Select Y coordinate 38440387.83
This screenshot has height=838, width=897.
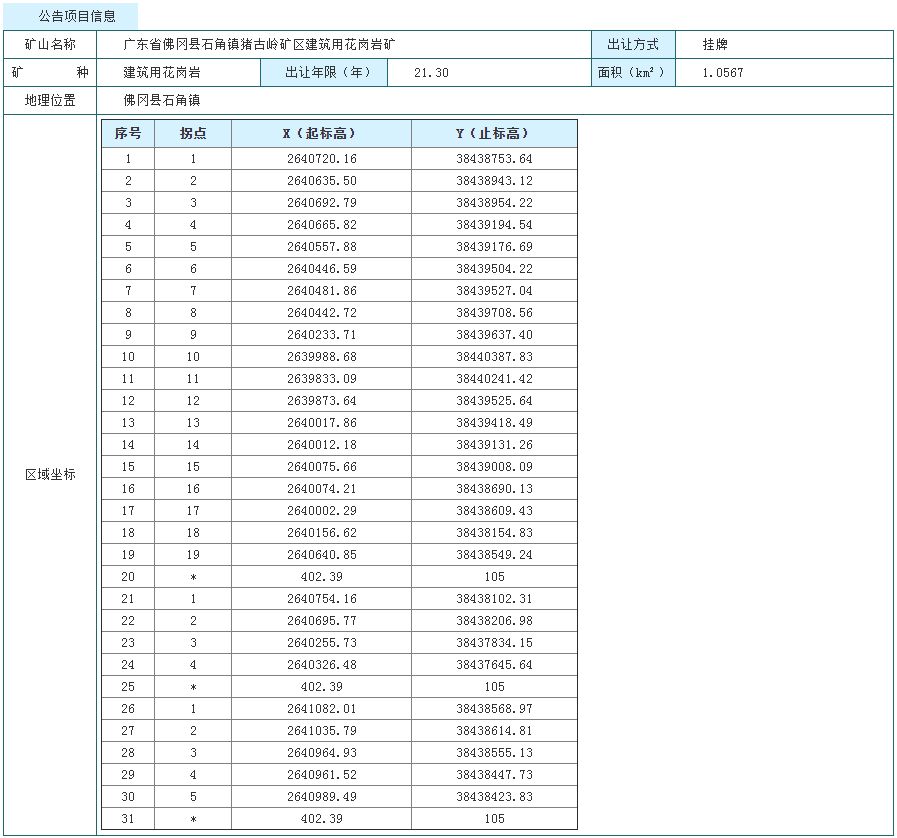point(494,357)
